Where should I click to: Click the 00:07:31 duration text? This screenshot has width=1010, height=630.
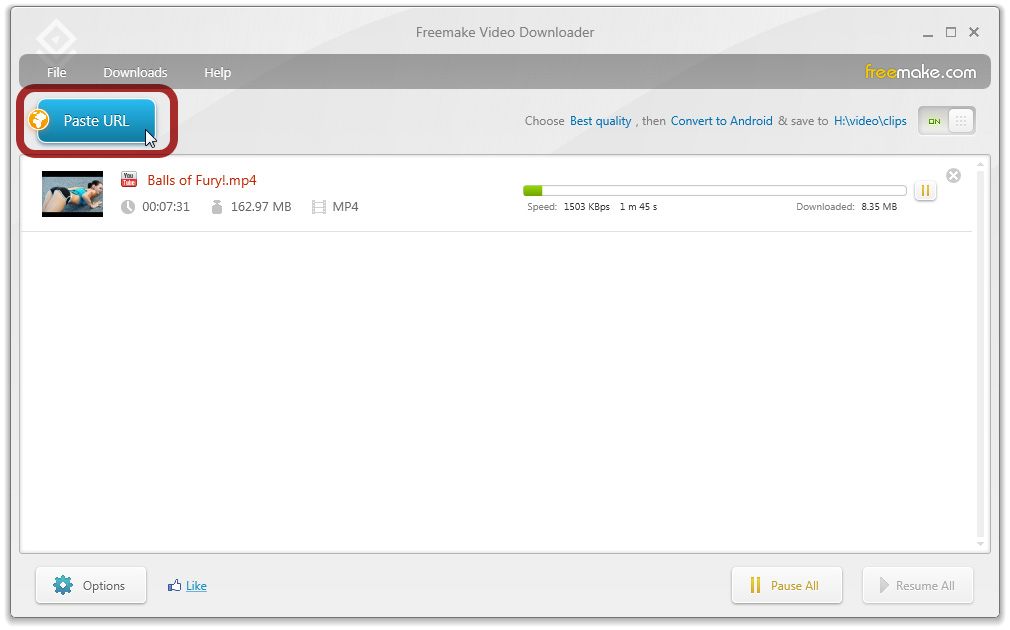[166, 207]
